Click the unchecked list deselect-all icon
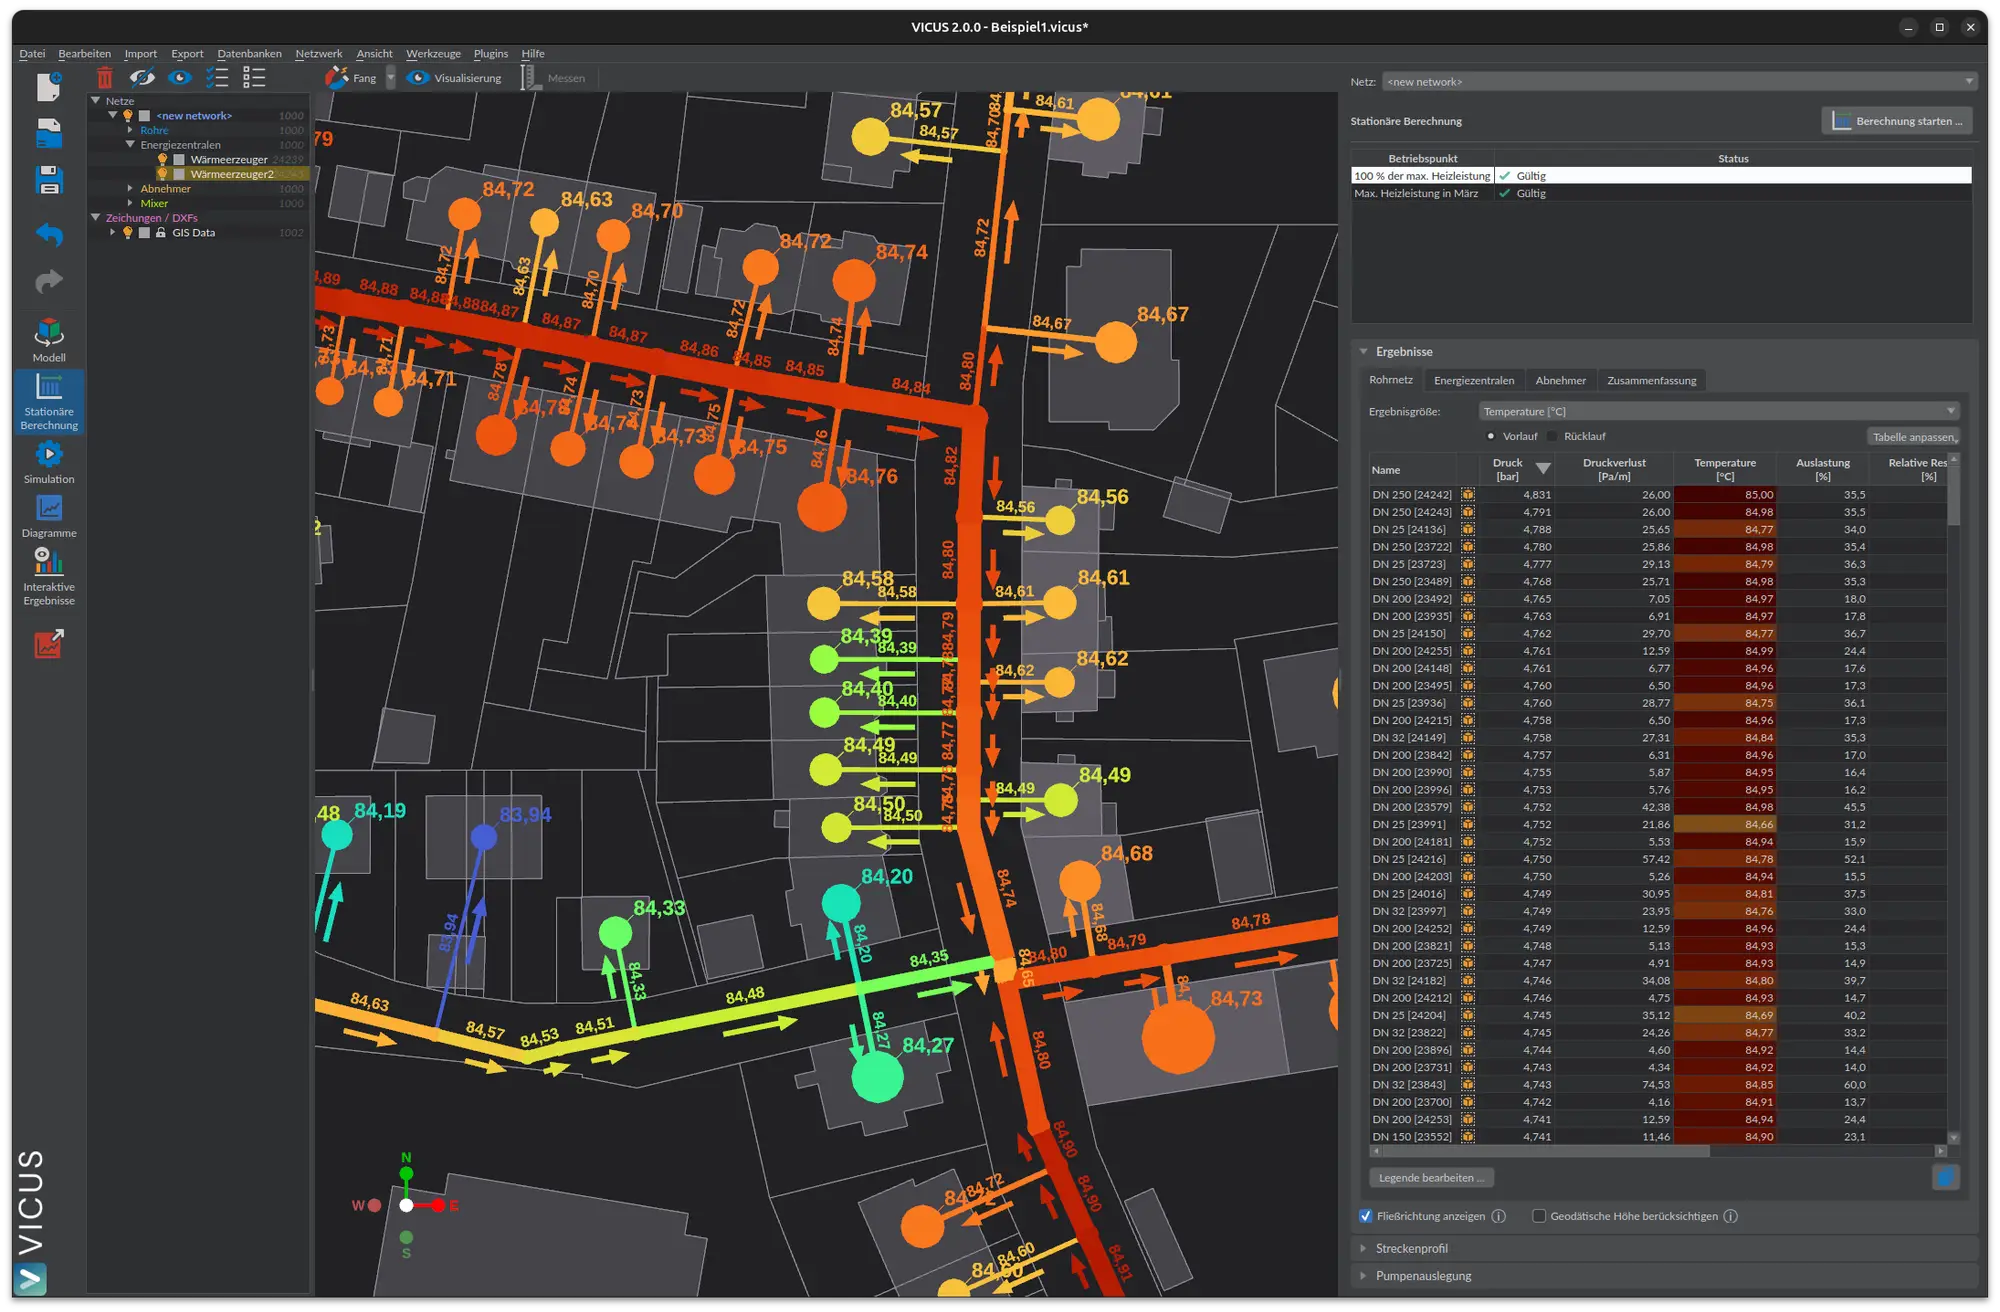Screen dimensions: 2000x1312 (254, 78)
